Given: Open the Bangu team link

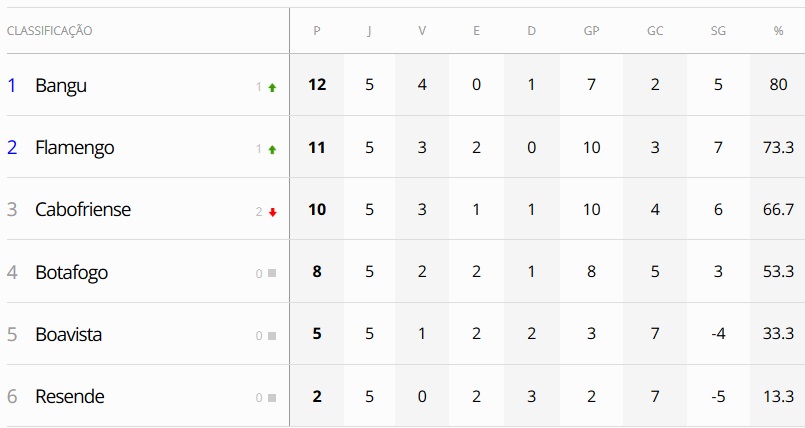Looking at the screenshot, I should coord(61,85).
